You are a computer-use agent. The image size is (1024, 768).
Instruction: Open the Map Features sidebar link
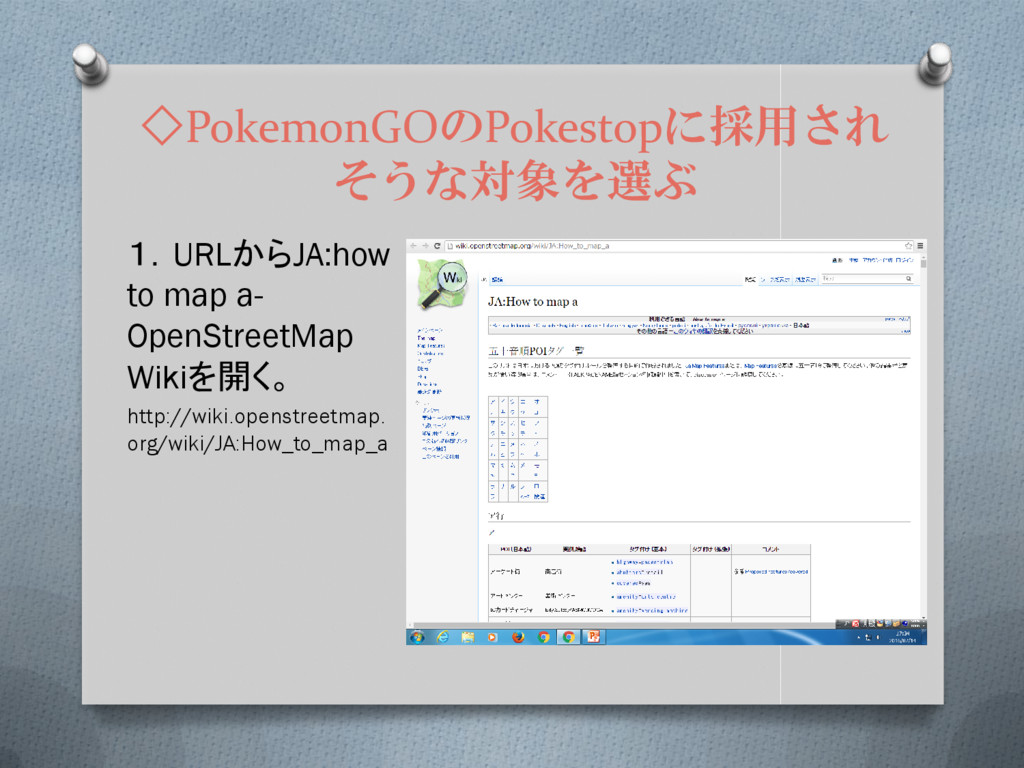tap(431, 346)
